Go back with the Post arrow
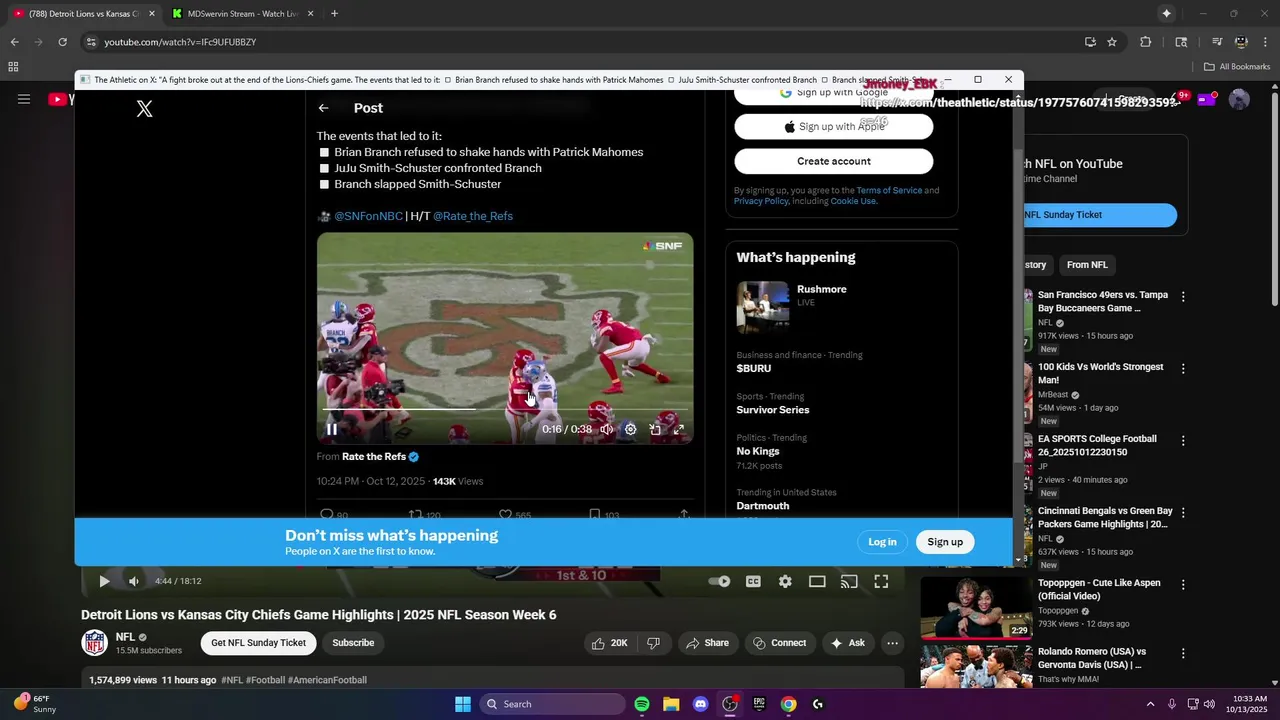 click(x=323, y=108)
